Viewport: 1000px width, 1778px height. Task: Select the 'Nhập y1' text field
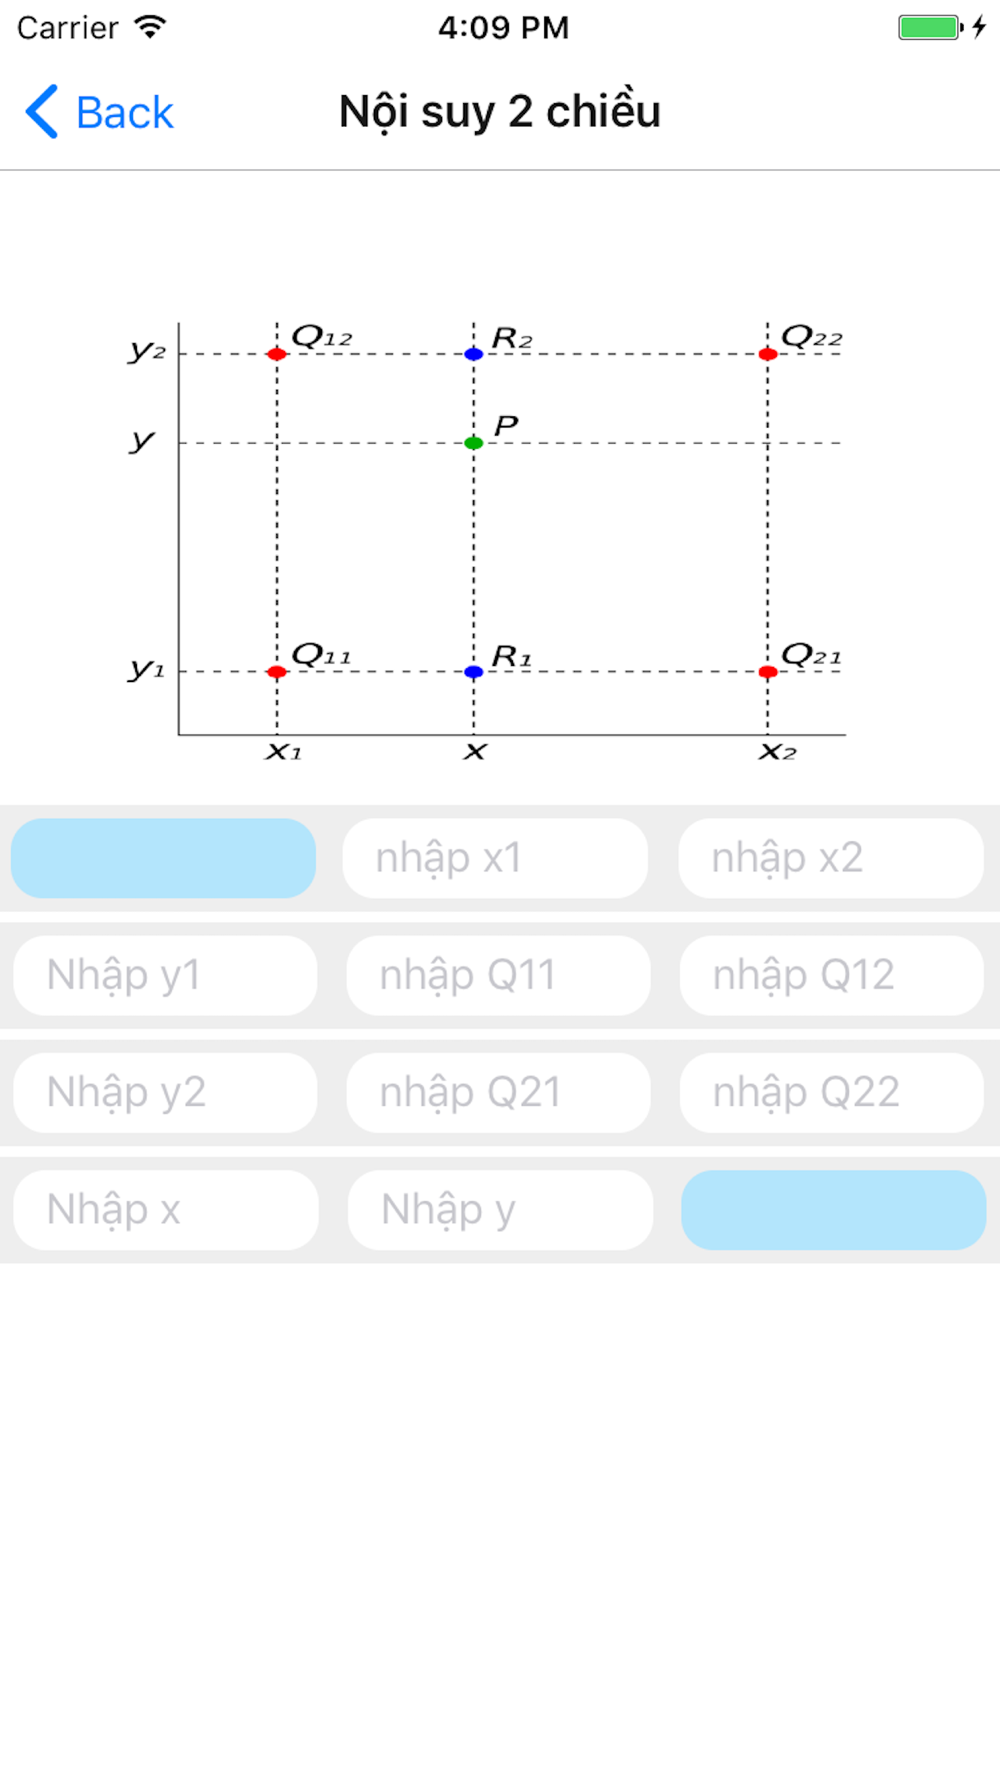[x=165, y=975]
